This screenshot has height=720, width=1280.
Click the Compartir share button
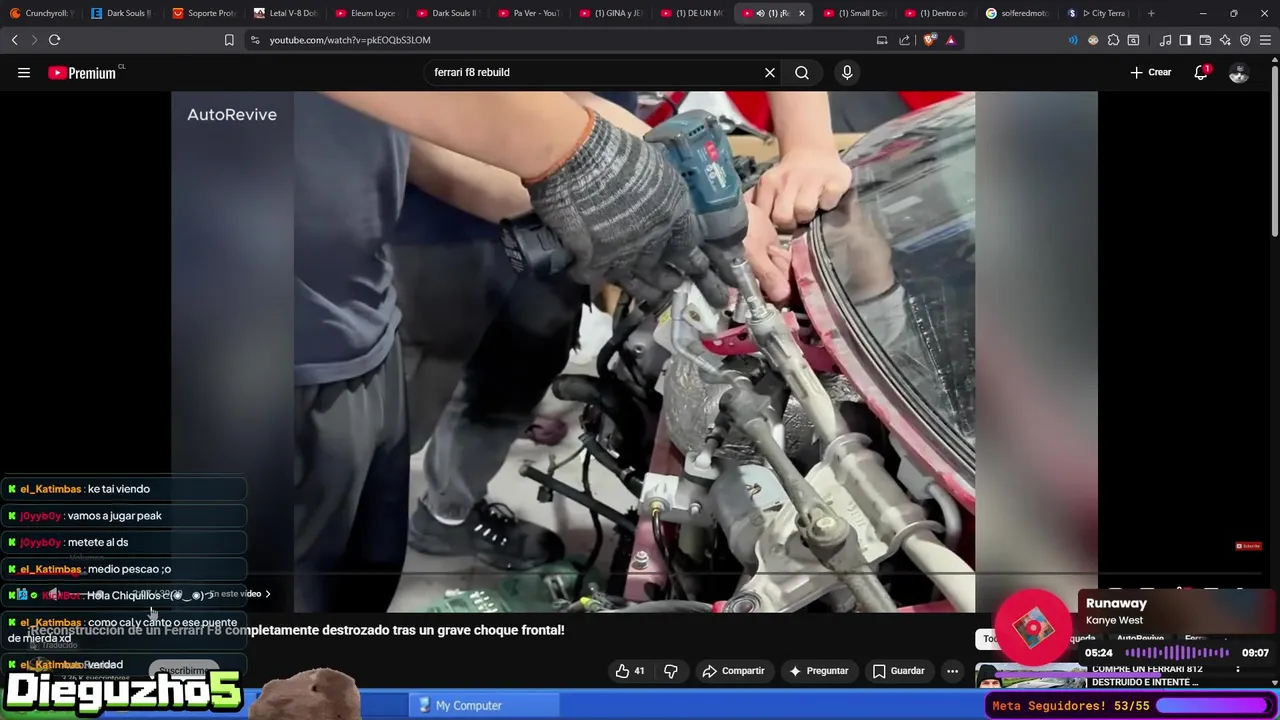[x=733, y=671]
